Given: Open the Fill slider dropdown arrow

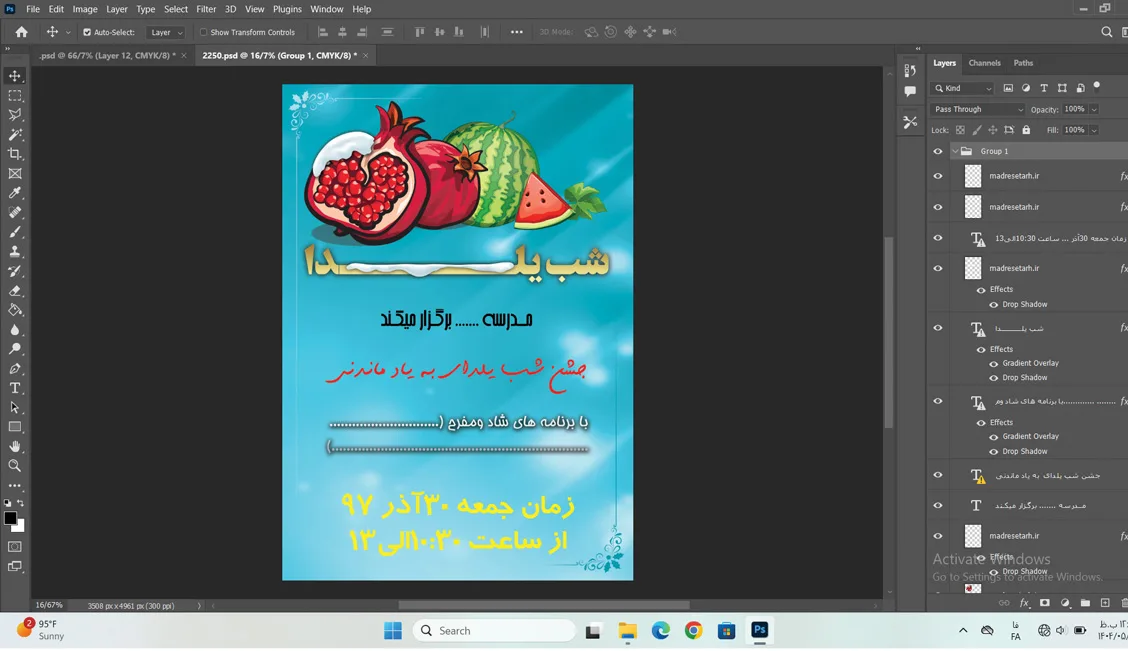Looking at the screenshot, I should pyautogui.click(x=1094, y=130).
